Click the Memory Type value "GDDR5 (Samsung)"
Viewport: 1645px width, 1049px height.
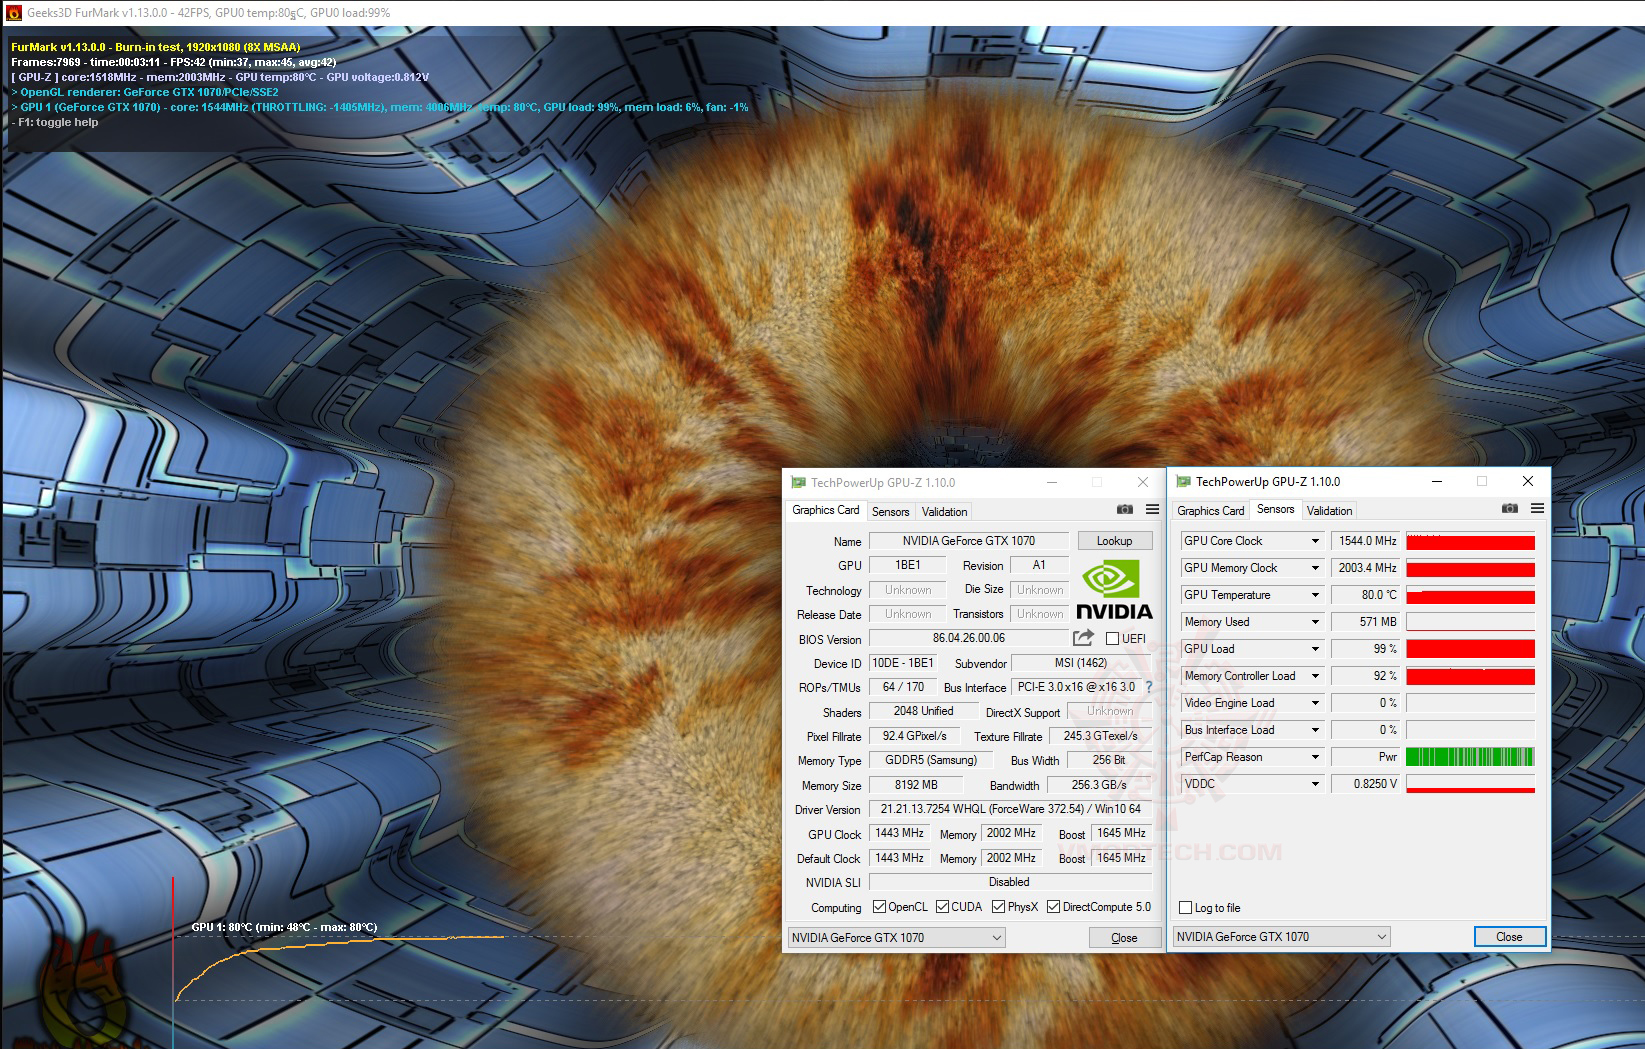(x=931, y=760)
